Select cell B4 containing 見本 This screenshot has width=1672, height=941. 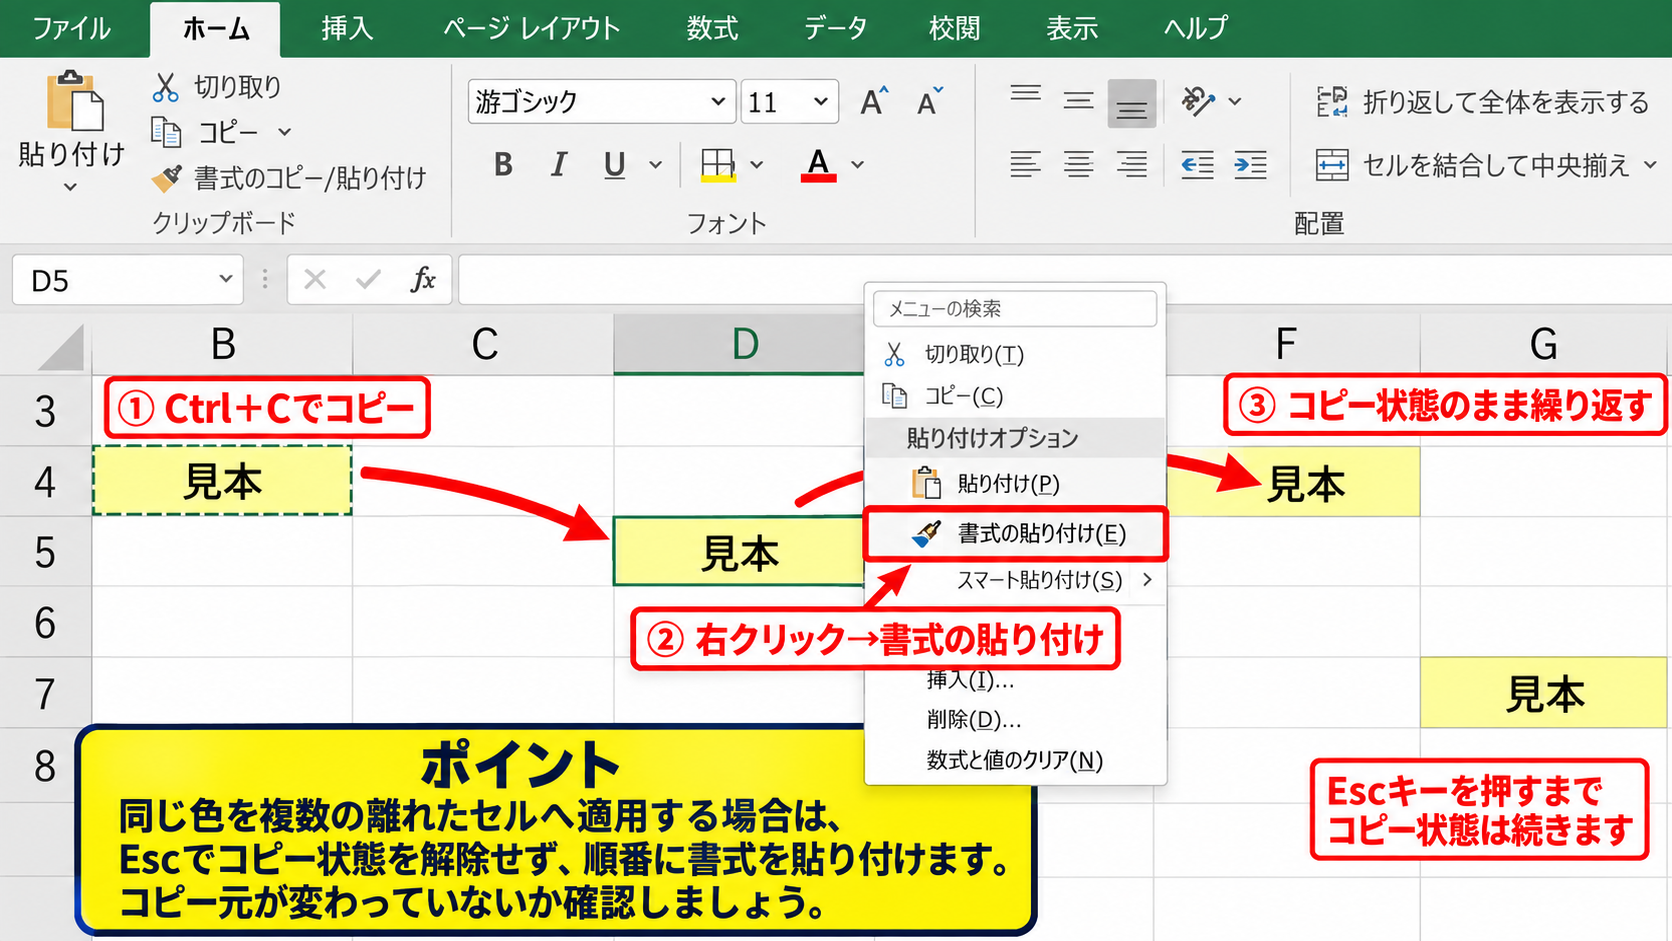tap(222, 481)
